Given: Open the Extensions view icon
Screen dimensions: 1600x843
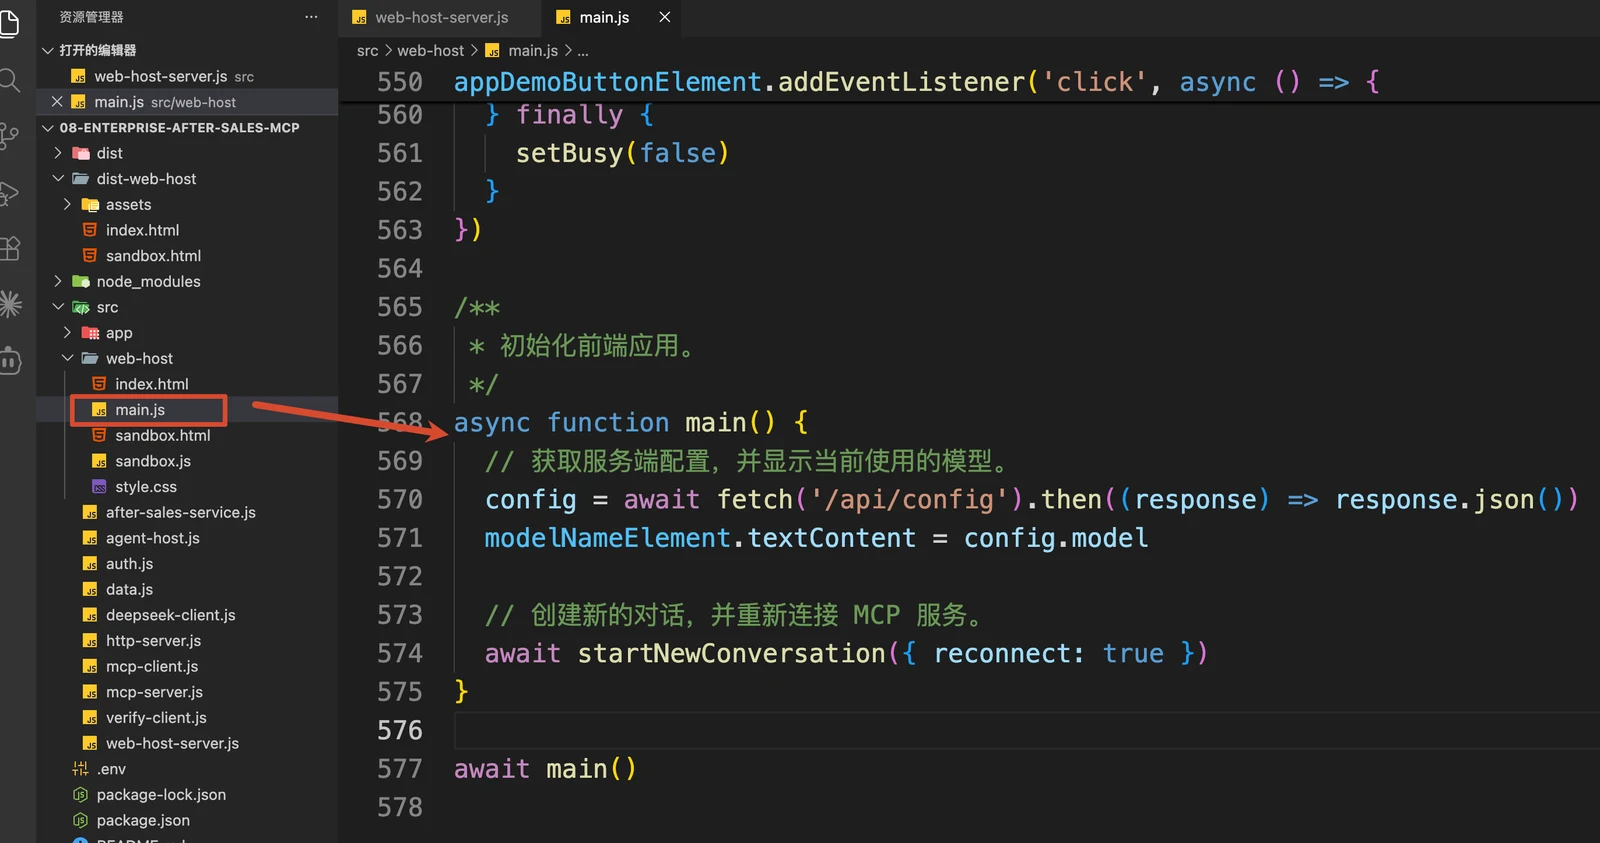Looking at the screenshot, I should tap(9, 248).
